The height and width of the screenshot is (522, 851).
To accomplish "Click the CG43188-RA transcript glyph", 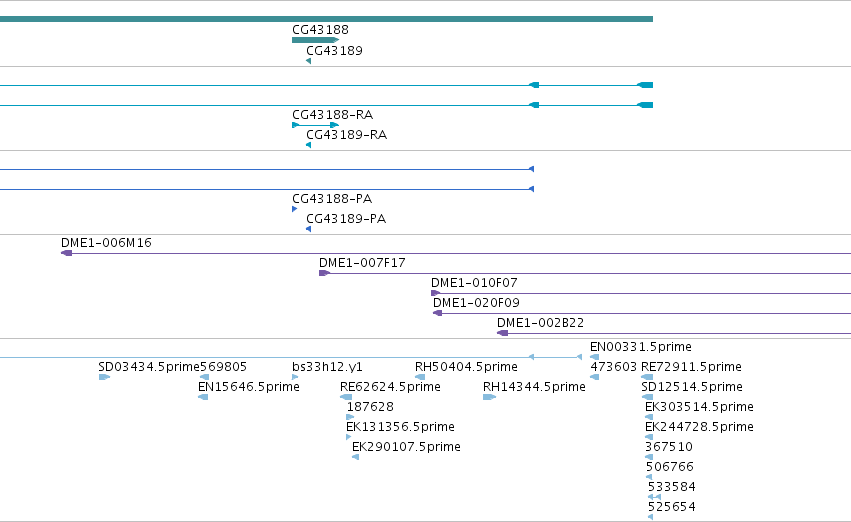I will coord(315,125).
